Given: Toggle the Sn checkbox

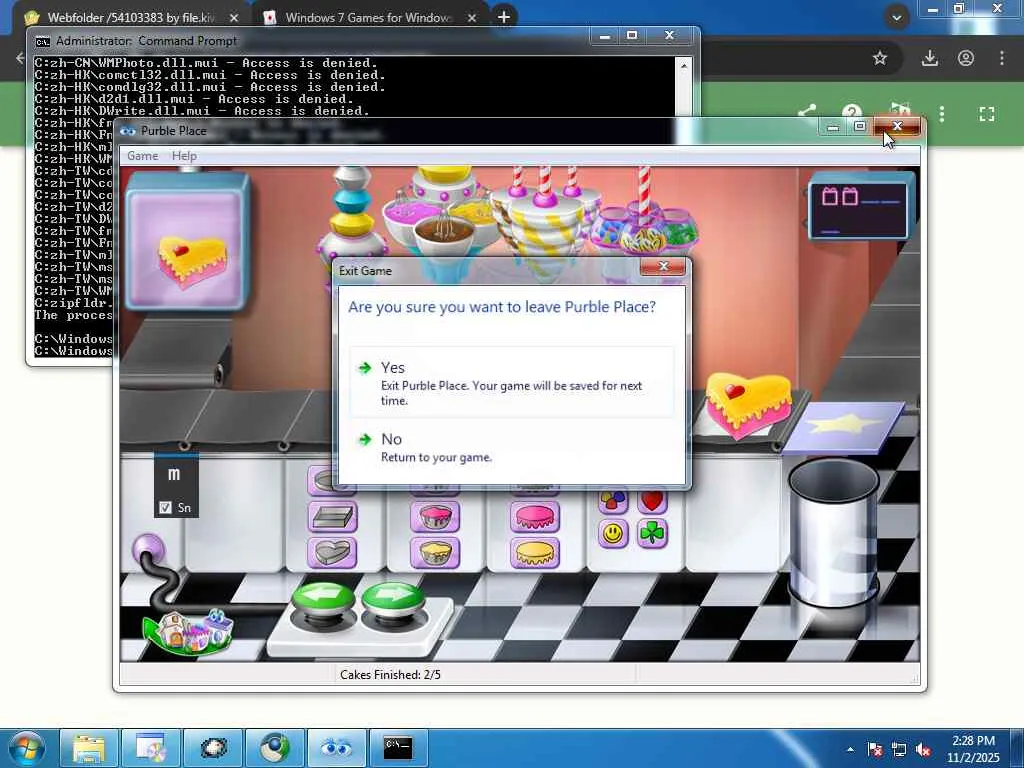Looking at the screenshot, I should point(165,507).
